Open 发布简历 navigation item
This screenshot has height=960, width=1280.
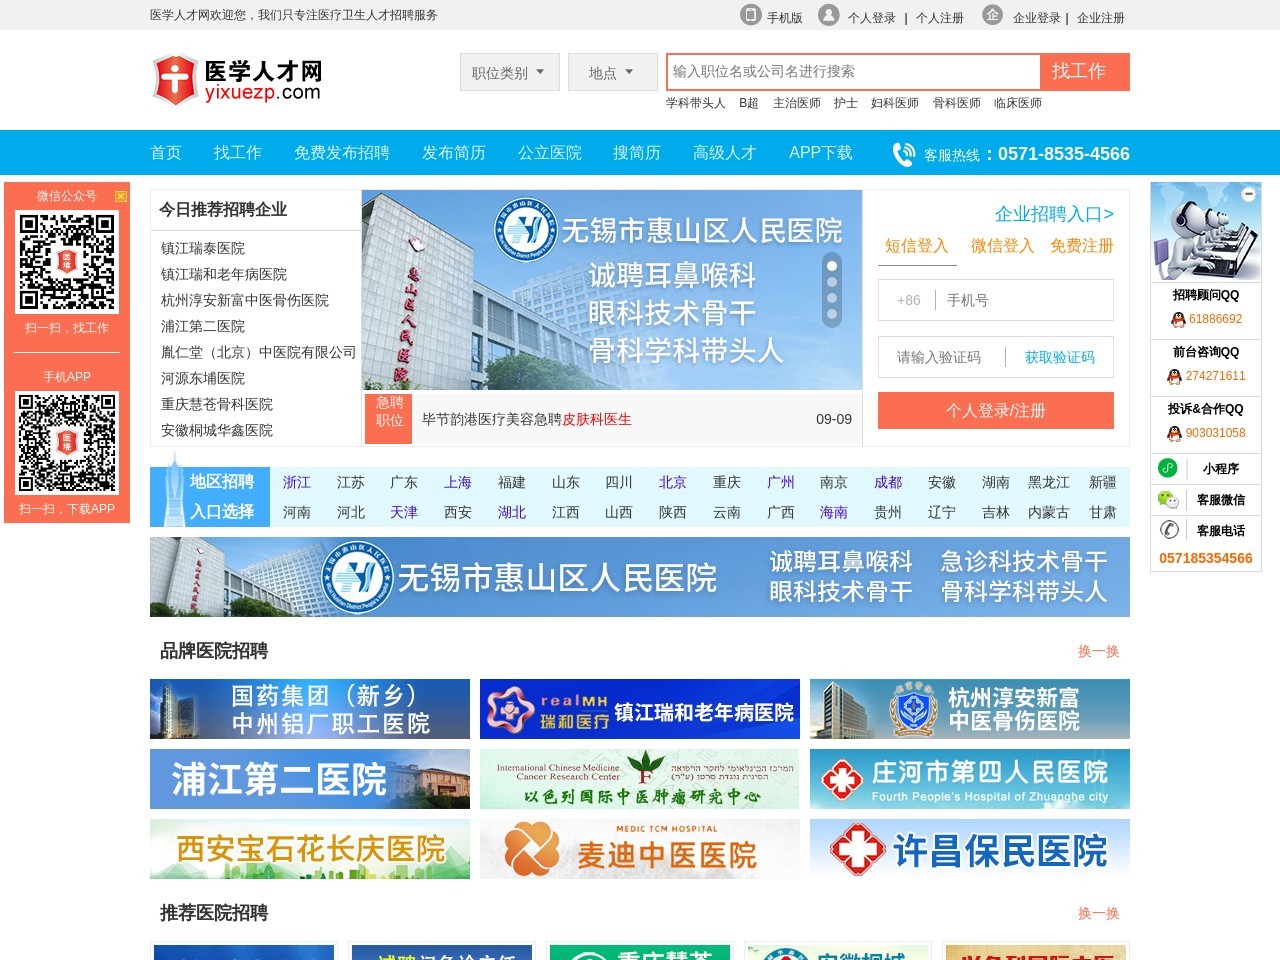click(454, 153)
